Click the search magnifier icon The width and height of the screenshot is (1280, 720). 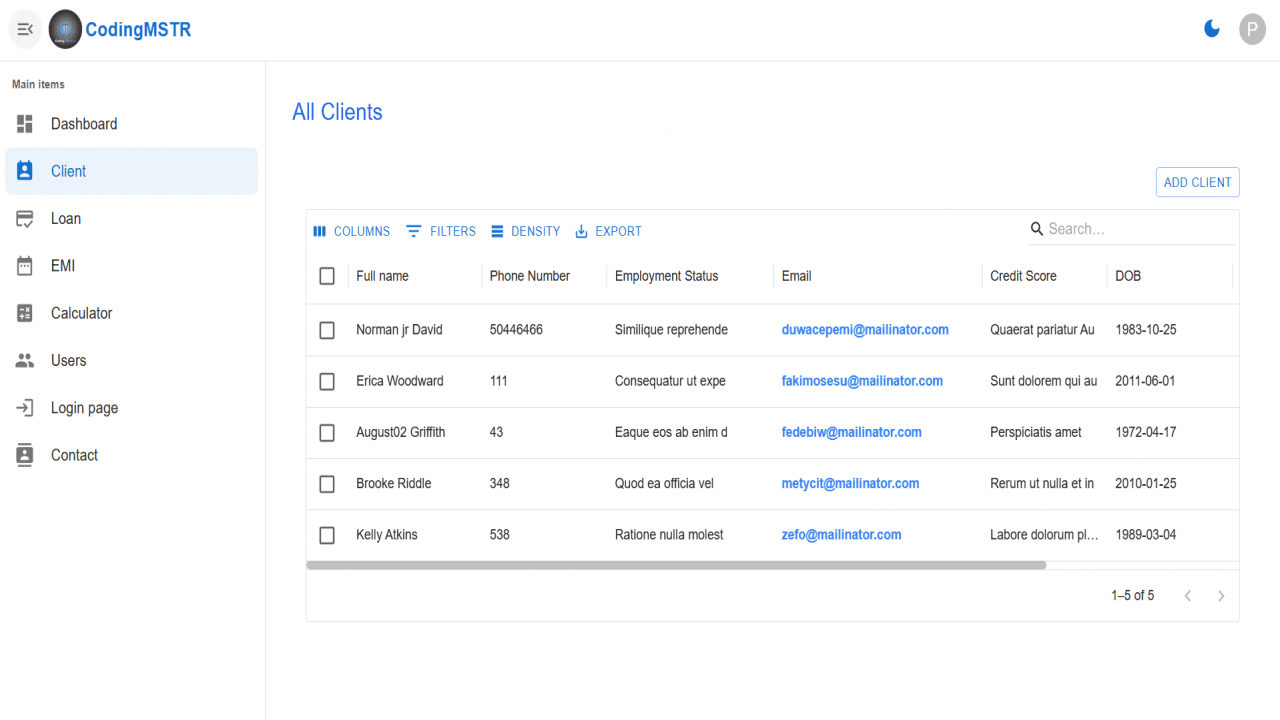point(1037,229)
